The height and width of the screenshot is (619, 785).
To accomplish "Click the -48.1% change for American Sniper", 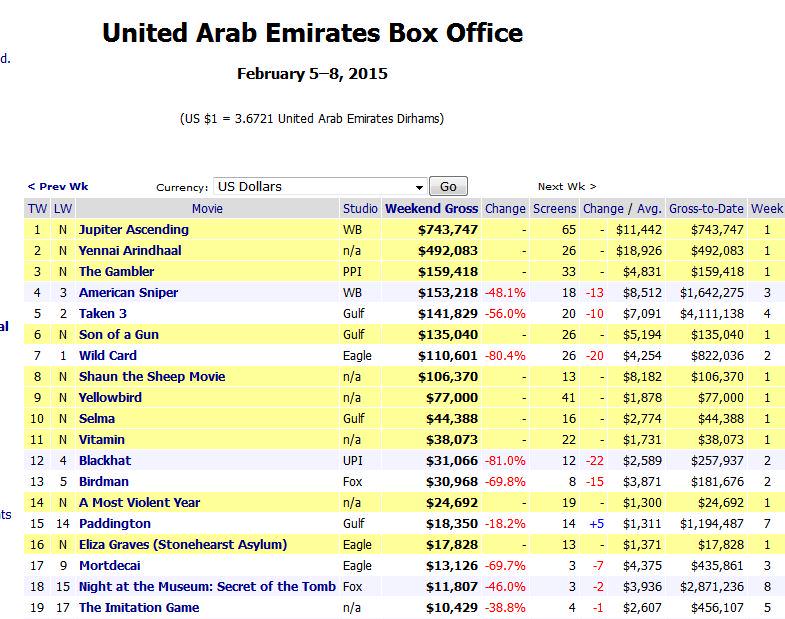I will pos(505,292).
